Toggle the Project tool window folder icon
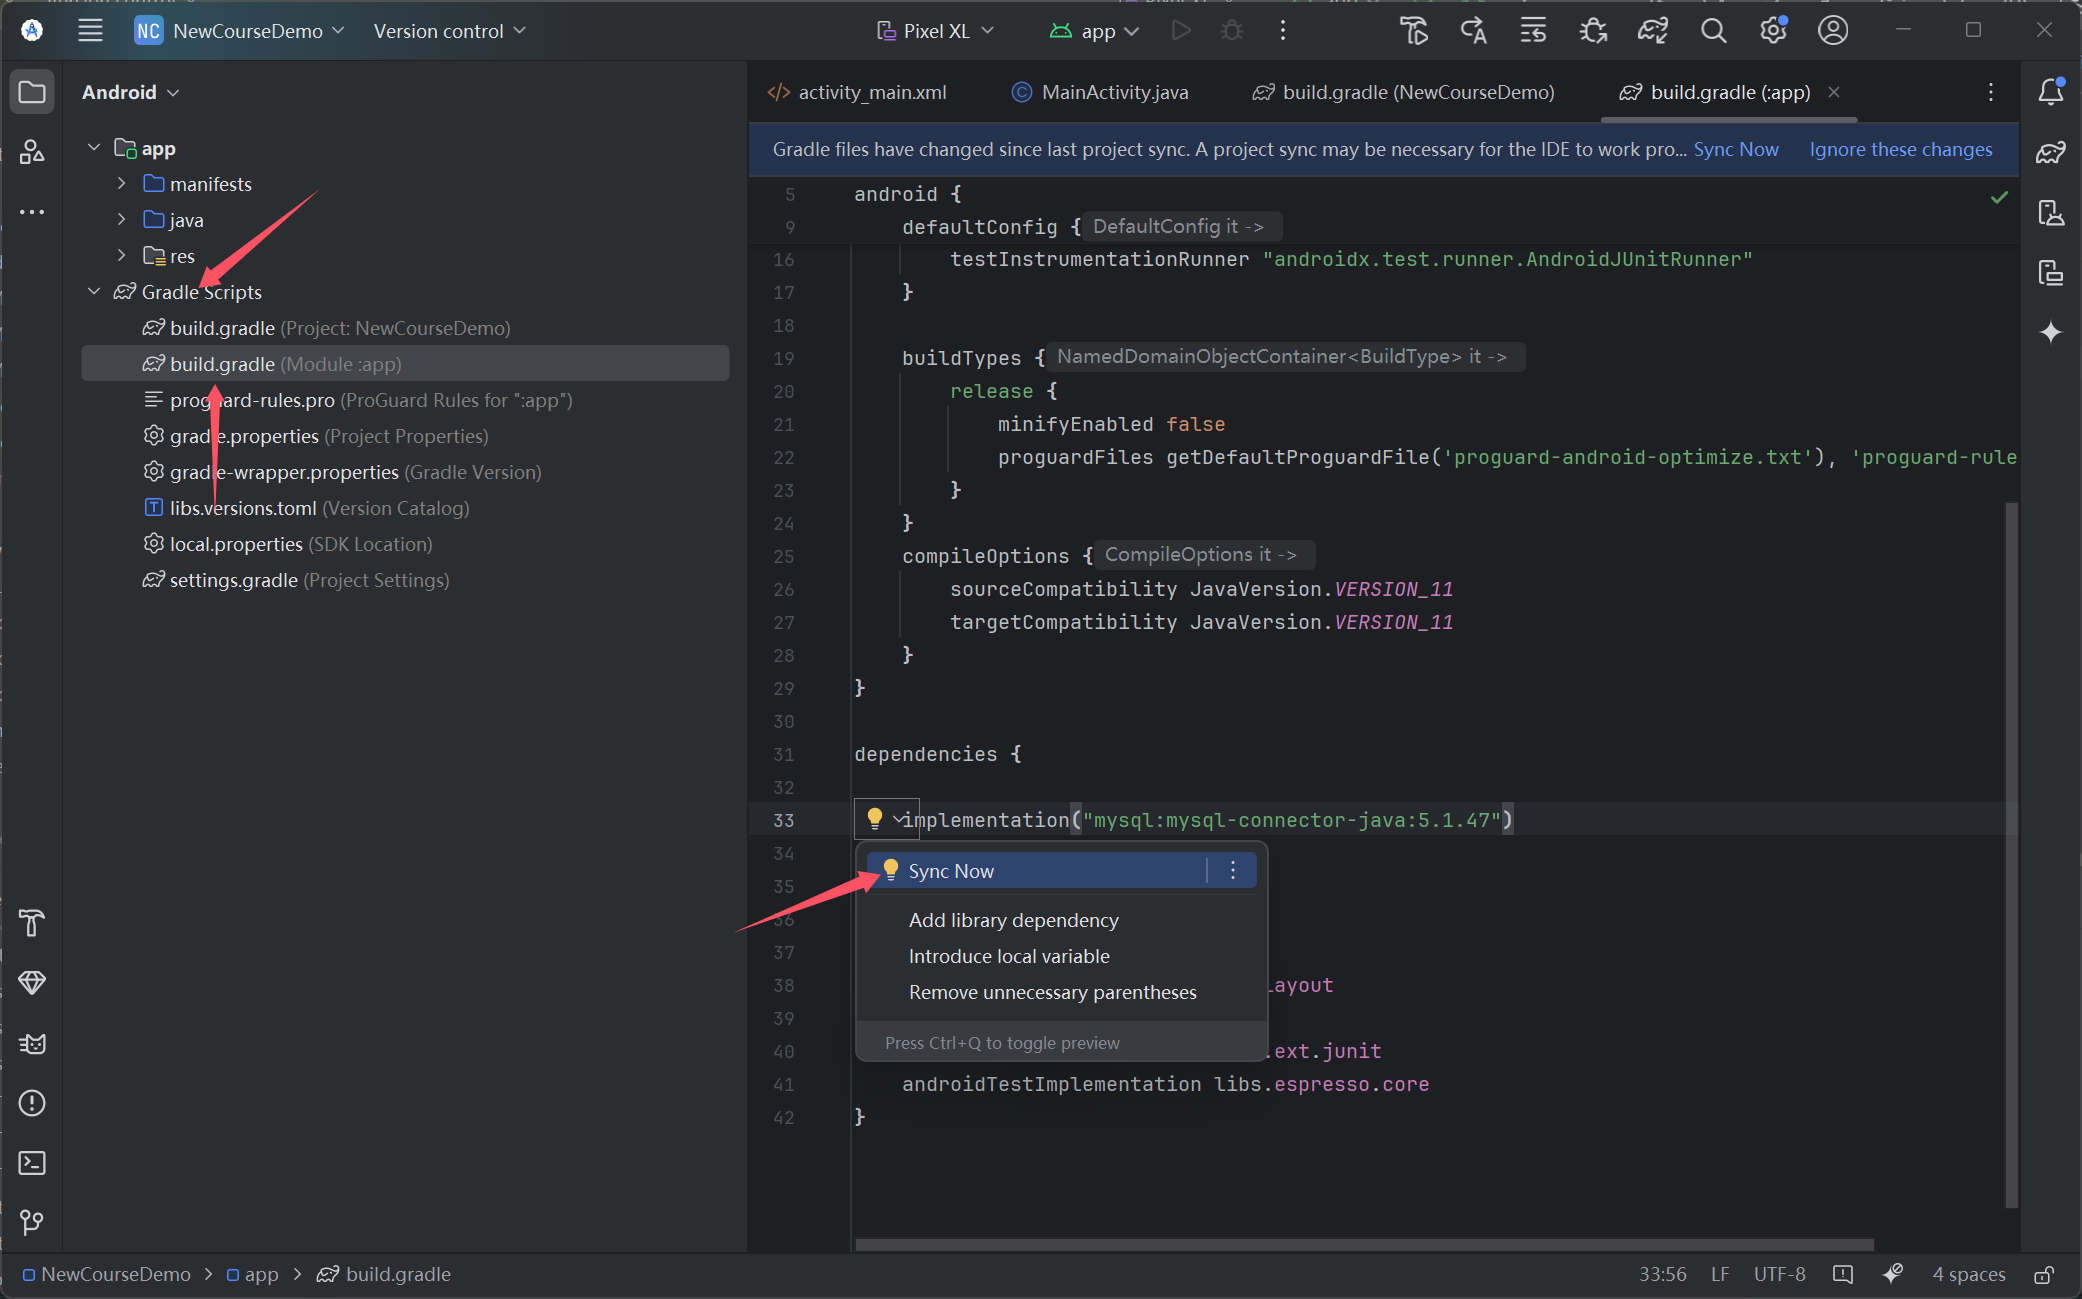The height and width of the screenshot is (1299, 2082). 32,92
